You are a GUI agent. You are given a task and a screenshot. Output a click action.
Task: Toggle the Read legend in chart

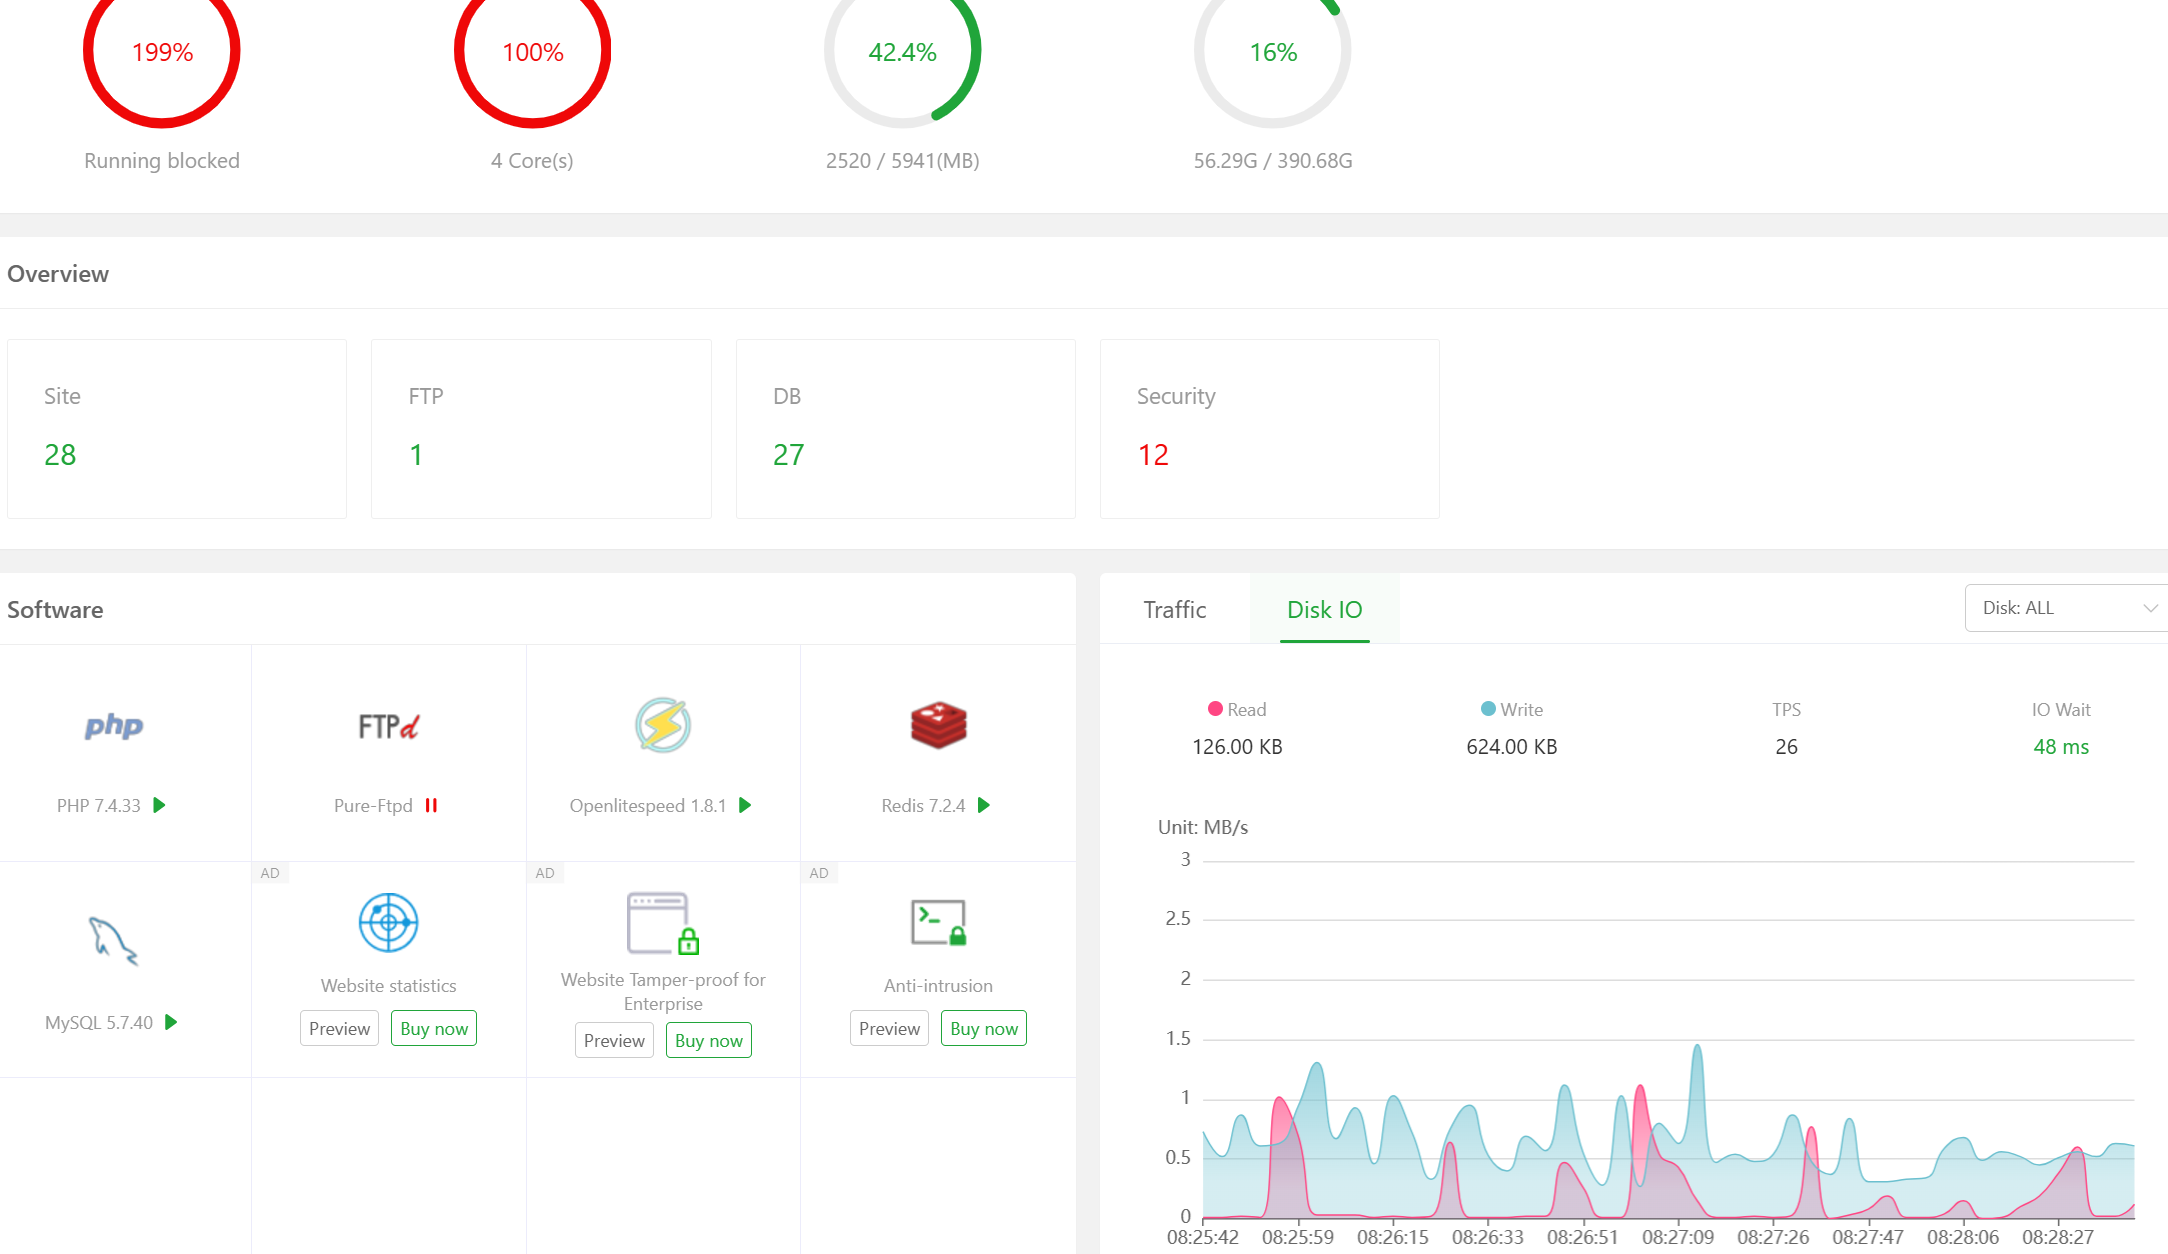pyautogui.click(x=1237, y=709)
